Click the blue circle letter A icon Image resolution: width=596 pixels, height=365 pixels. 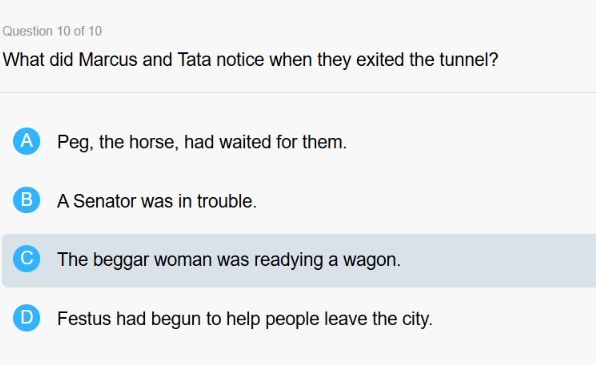[x=27, y=141]
